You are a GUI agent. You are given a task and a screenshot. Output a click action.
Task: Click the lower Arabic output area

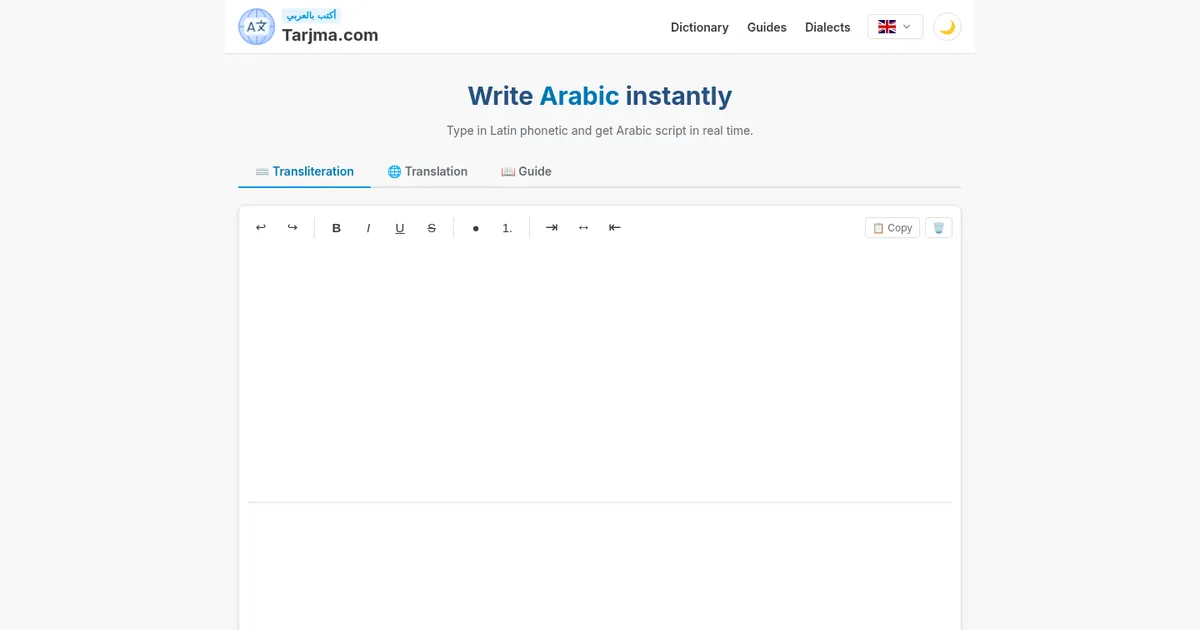coord(600,567)
